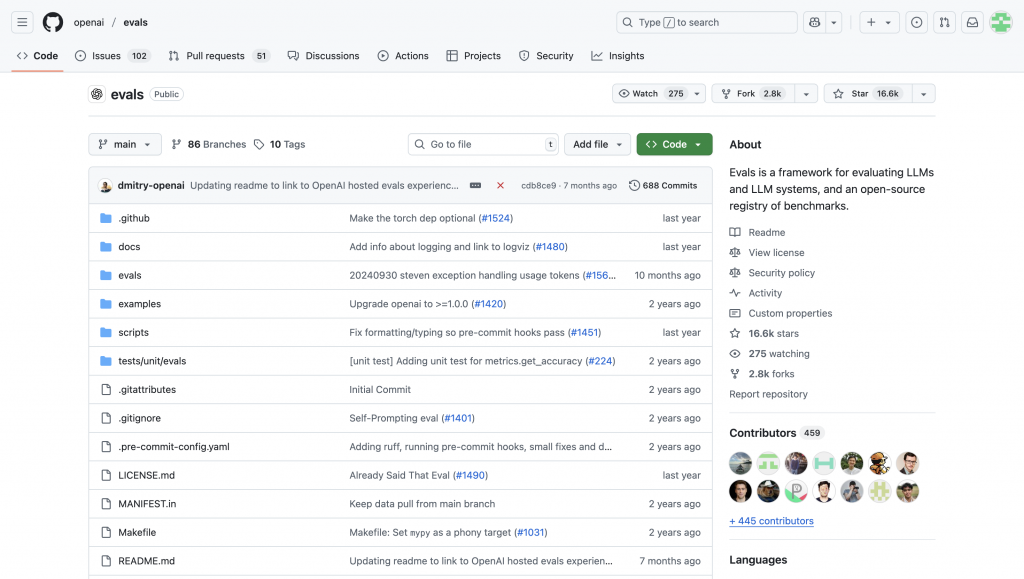Open the Copilot chat icon
Screen dimensions: 1024x579
(x=814, y=22)
